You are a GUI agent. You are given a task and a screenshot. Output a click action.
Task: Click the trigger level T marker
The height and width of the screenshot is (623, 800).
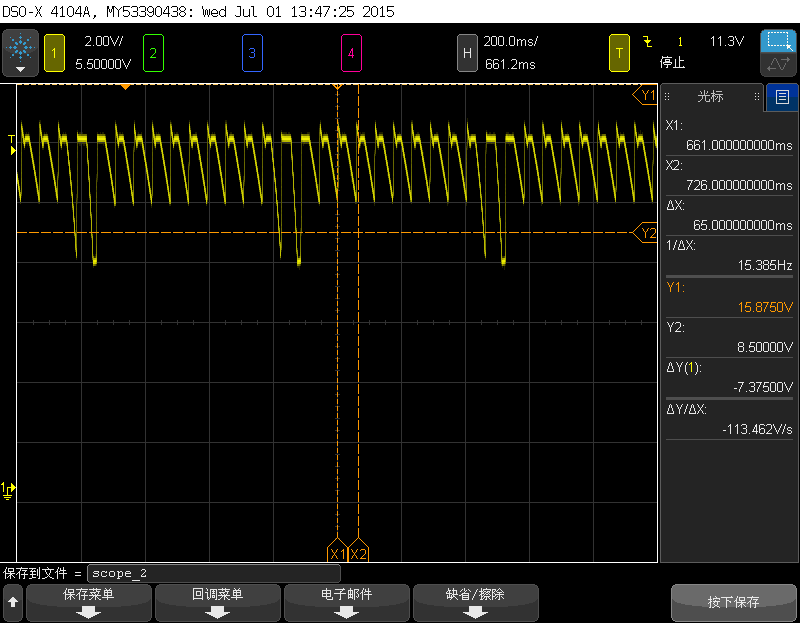click(12, 144)
